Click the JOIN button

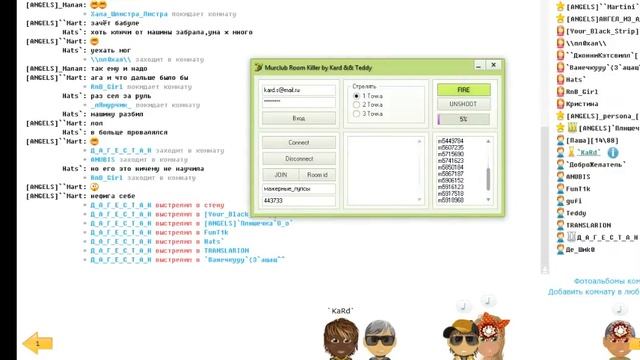[x=281, y=175]
